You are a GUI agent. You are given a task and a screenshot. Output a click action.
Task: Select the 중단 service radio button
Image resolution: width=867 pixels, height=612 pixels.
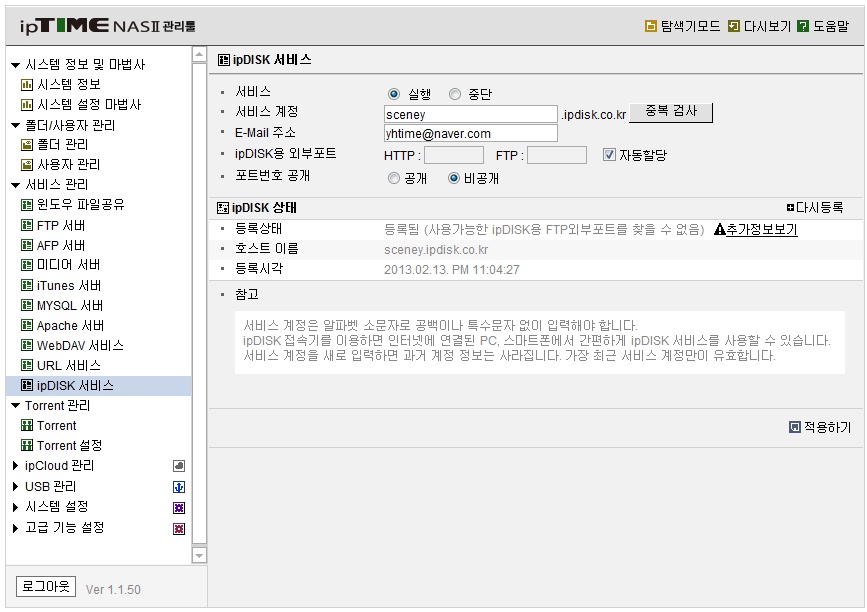[x=455, y=94]
